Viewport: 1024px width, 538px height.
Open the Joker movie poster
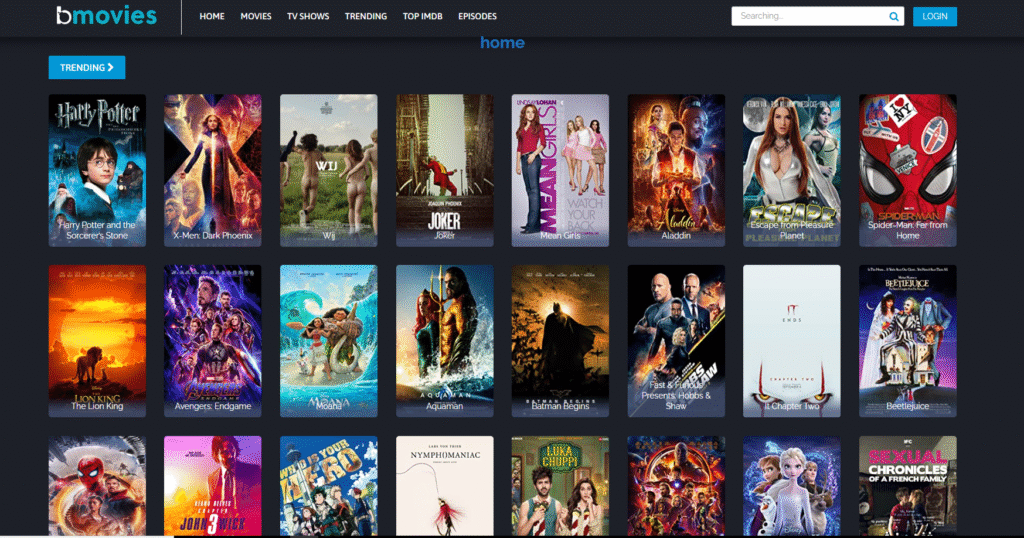pos(445,170)
